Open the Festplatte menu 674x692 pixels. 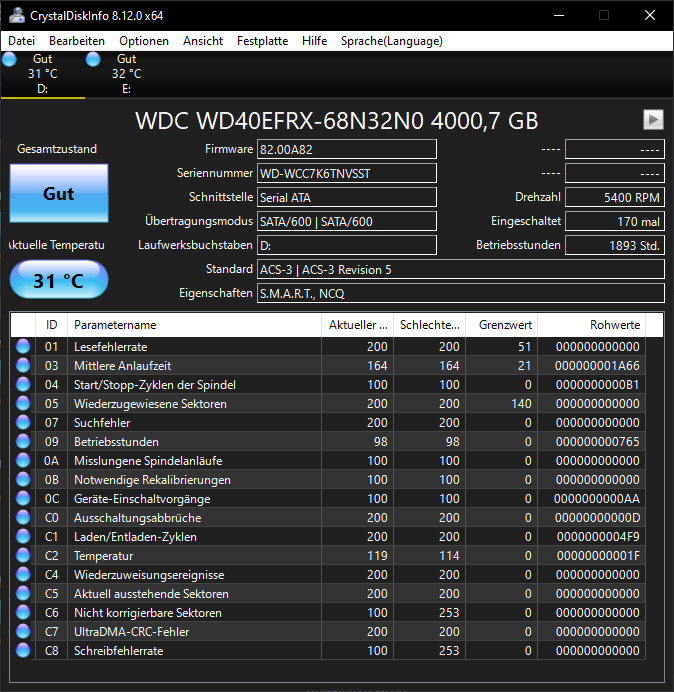pyautogui.click(x=262, y=41)
